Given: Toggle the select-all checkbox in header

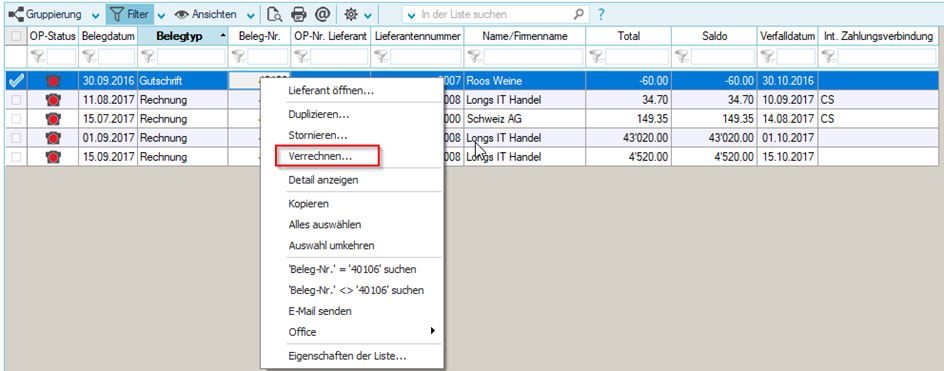Looking at the screenshot, I should [16, 36].
